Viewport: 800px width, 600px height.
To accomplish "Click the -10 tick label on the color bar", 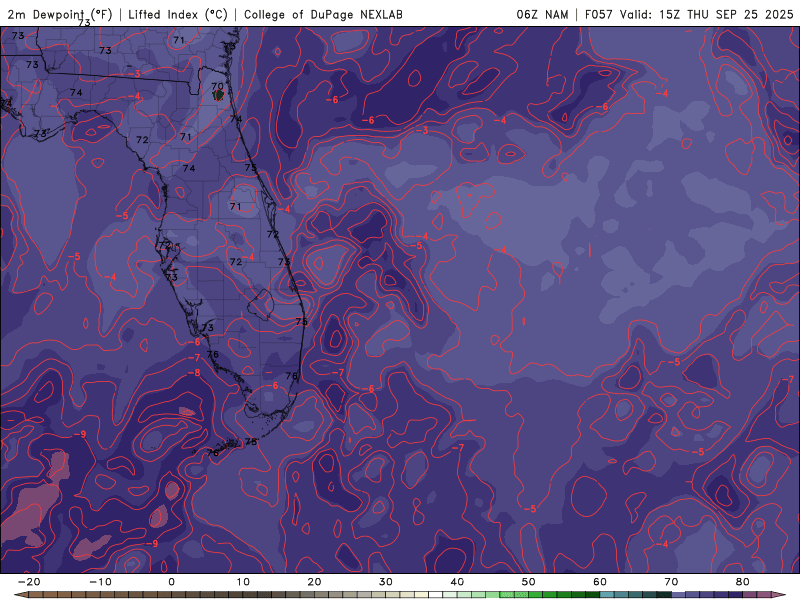I will click(100, 582).
